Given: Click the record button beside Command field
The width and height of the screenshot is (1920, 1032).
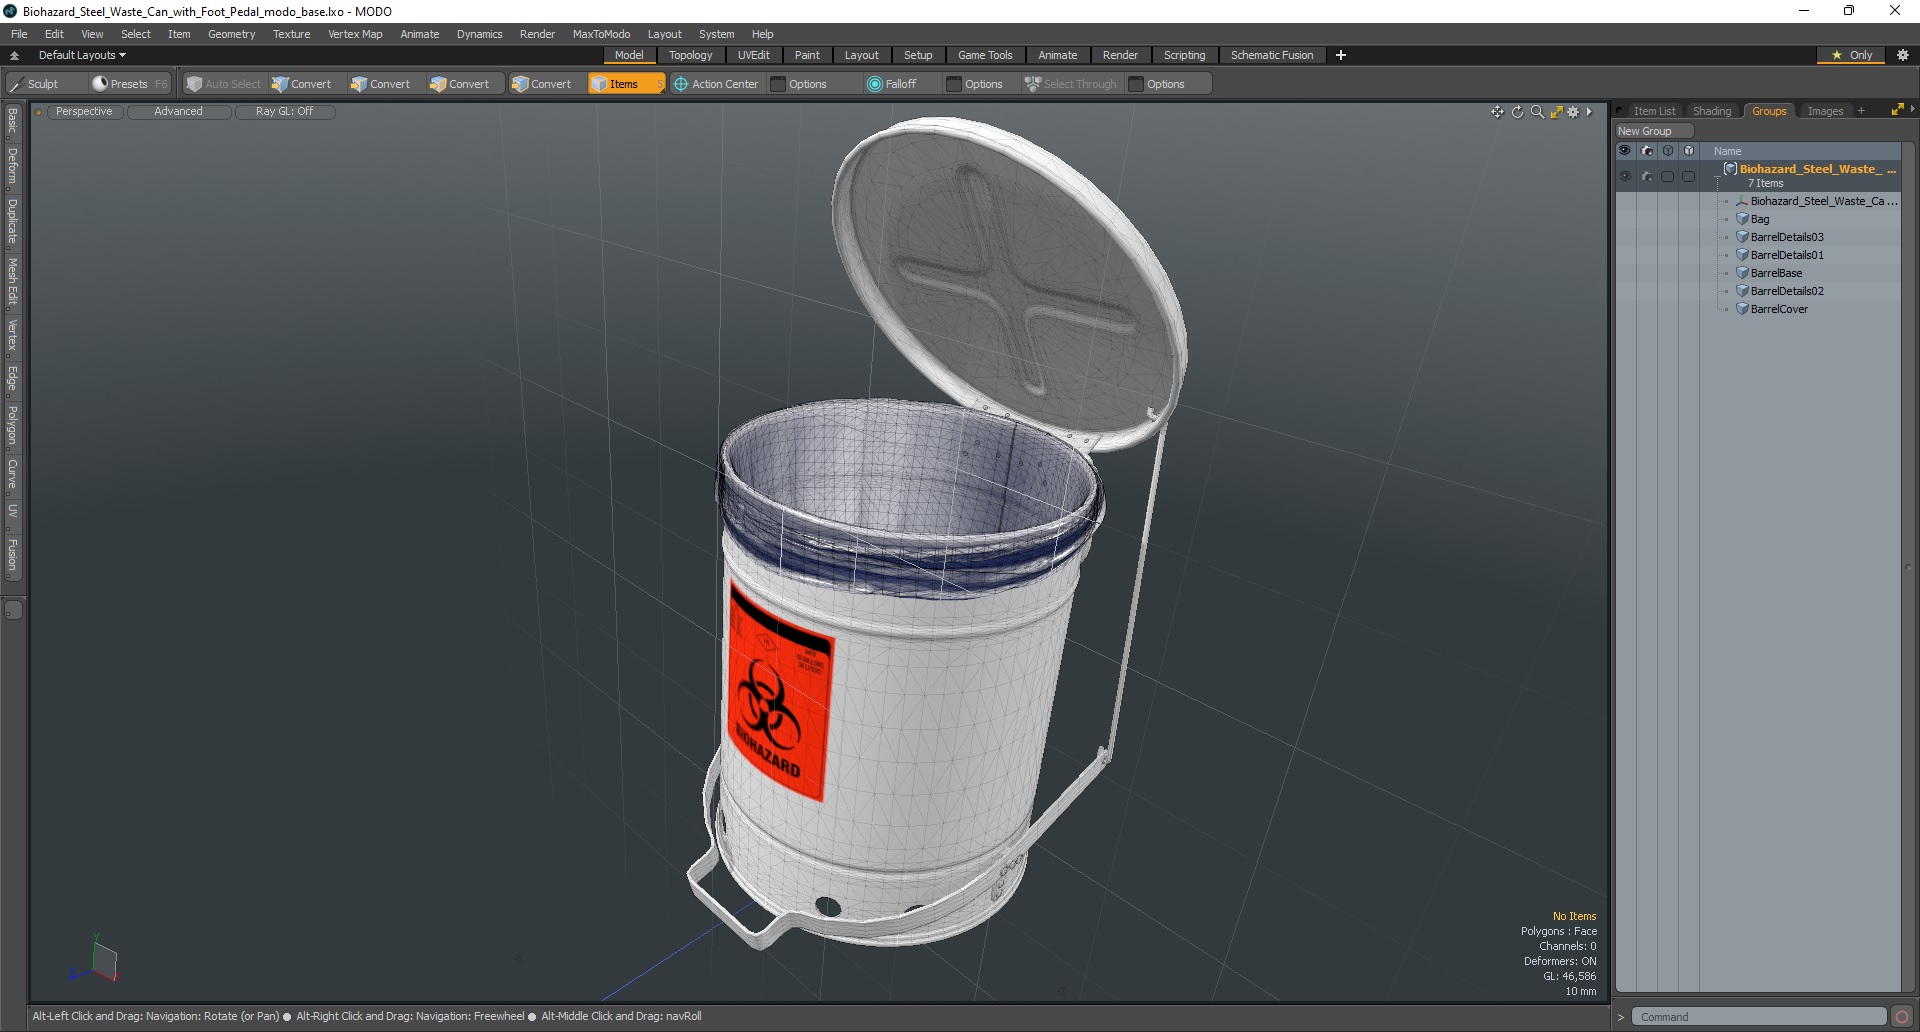Looking at the screenshot, I should pos(1902,1017).
